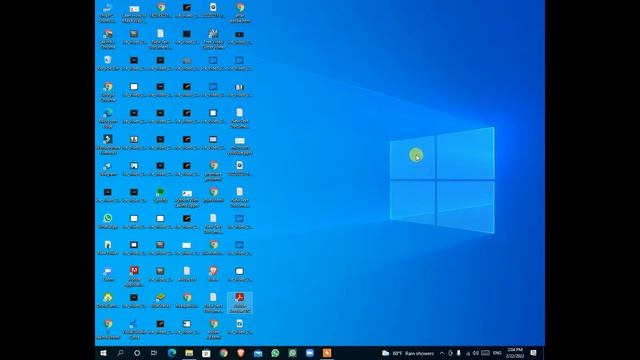The height and width of the screenshot is (360, 640).
Task: Select the WhatsApp desktop shortcut
Action: coord(108,222)
